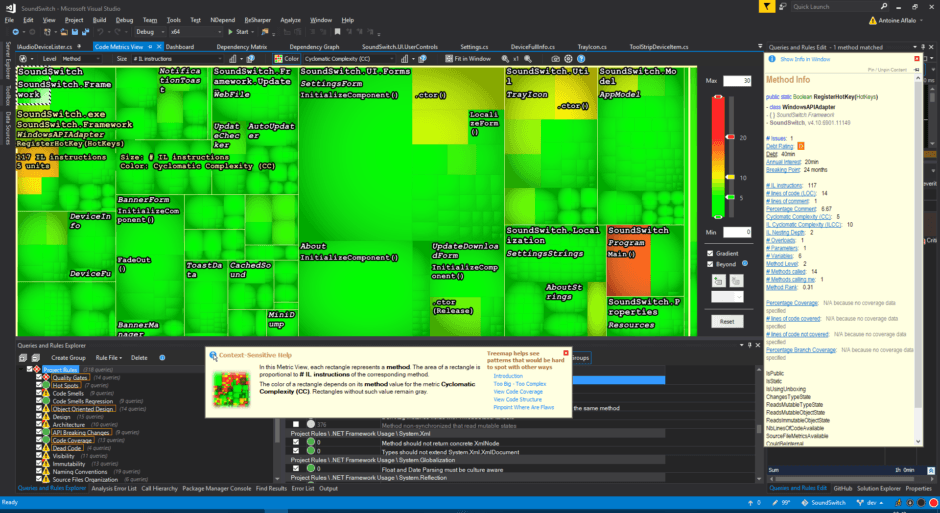Click the notification flag icon in title bar

tap(766, 7)
